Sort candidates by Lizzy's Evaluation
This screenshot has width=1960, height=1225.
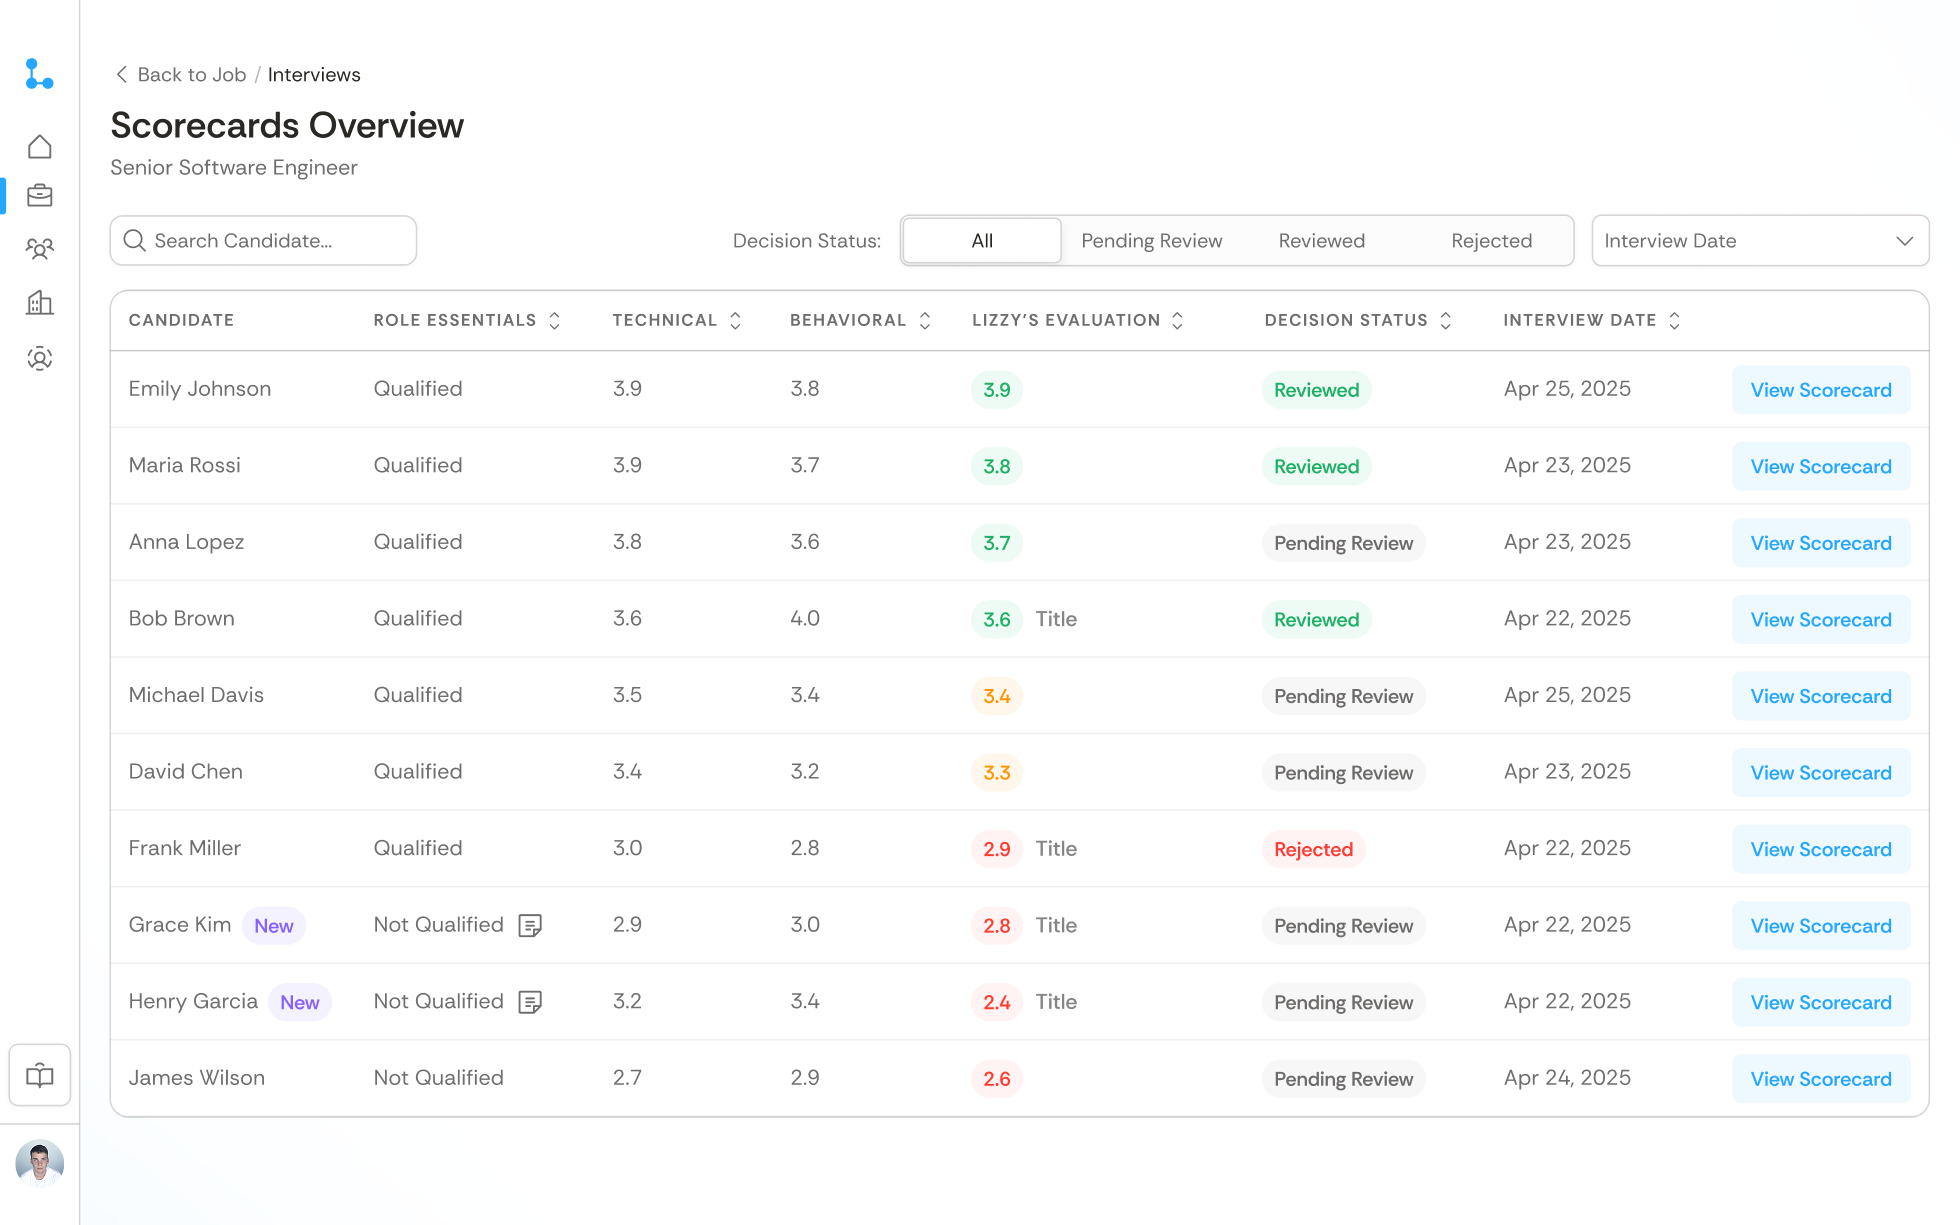(1178, 320)
